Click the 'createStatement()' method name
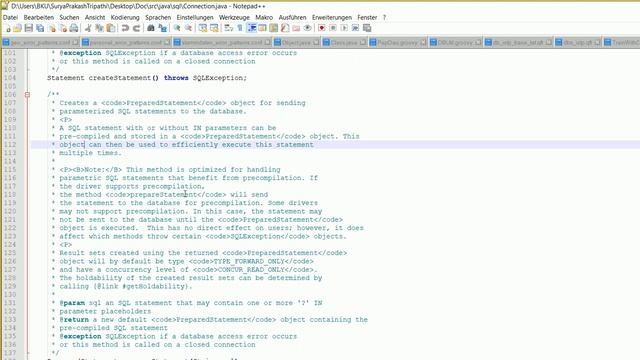This screenshot has height=360, width=640. pyautogui.click(x=123, y=78)
